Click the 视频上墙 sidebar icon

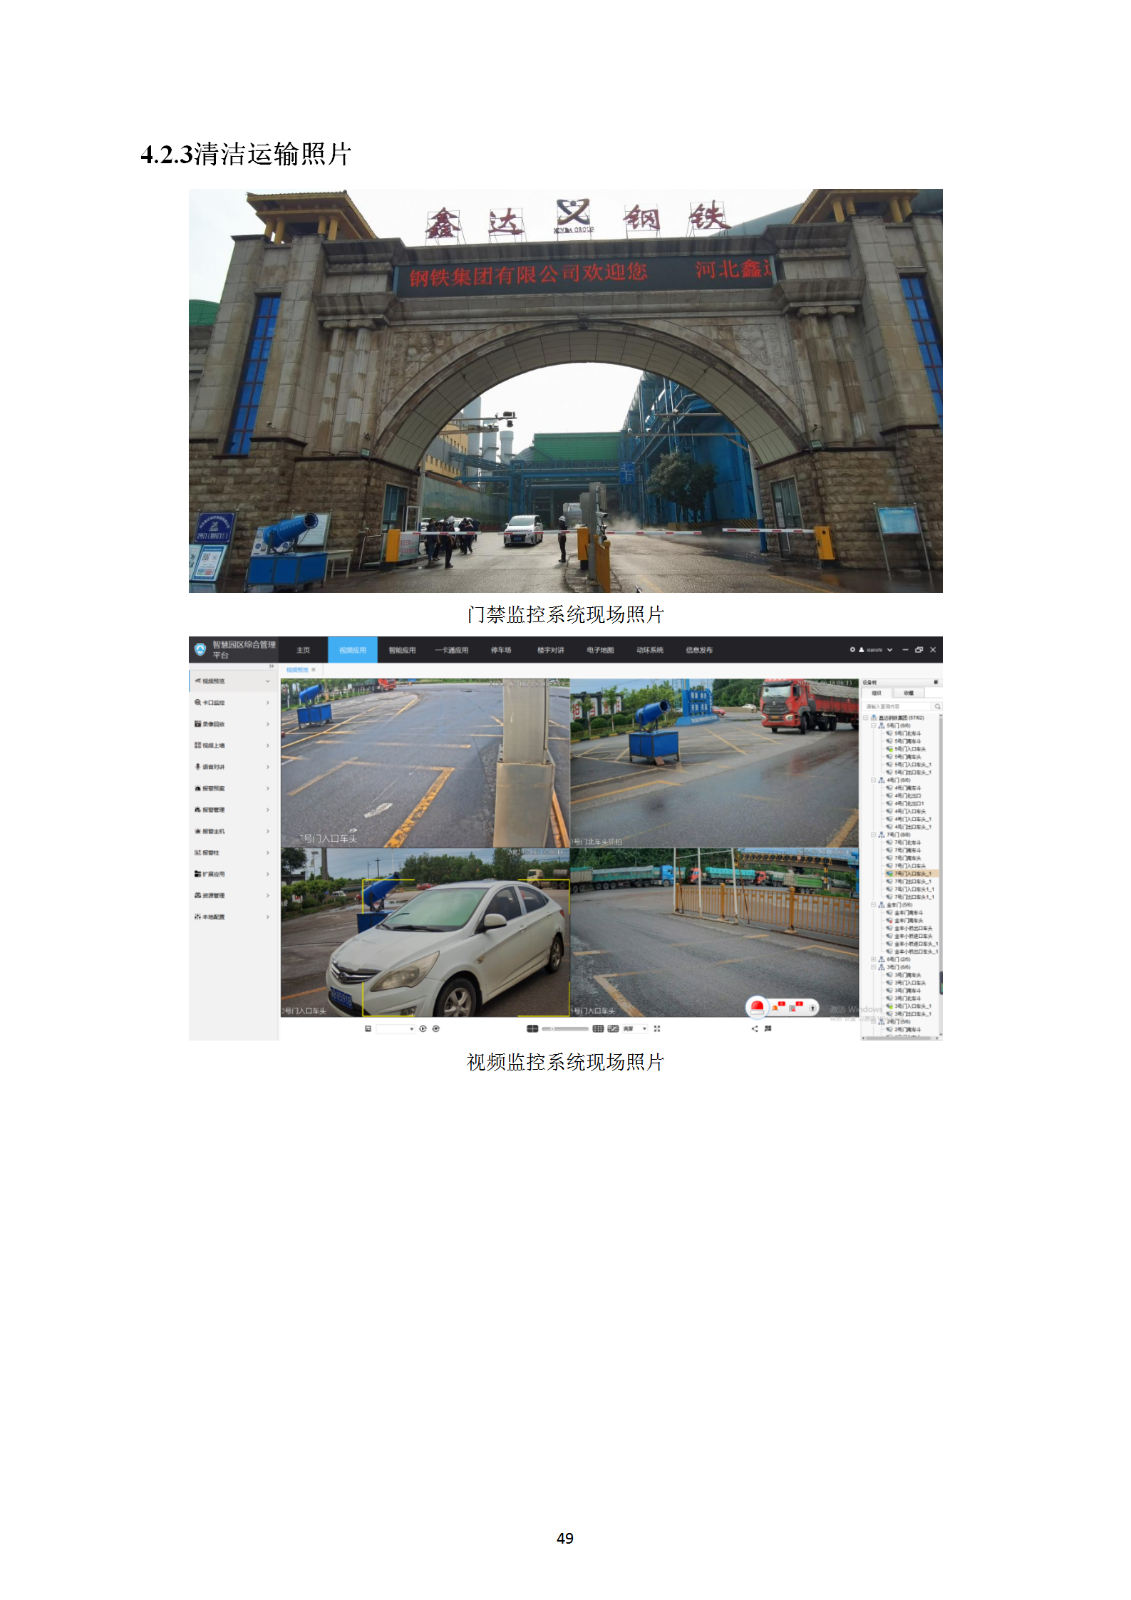[198, 745]
